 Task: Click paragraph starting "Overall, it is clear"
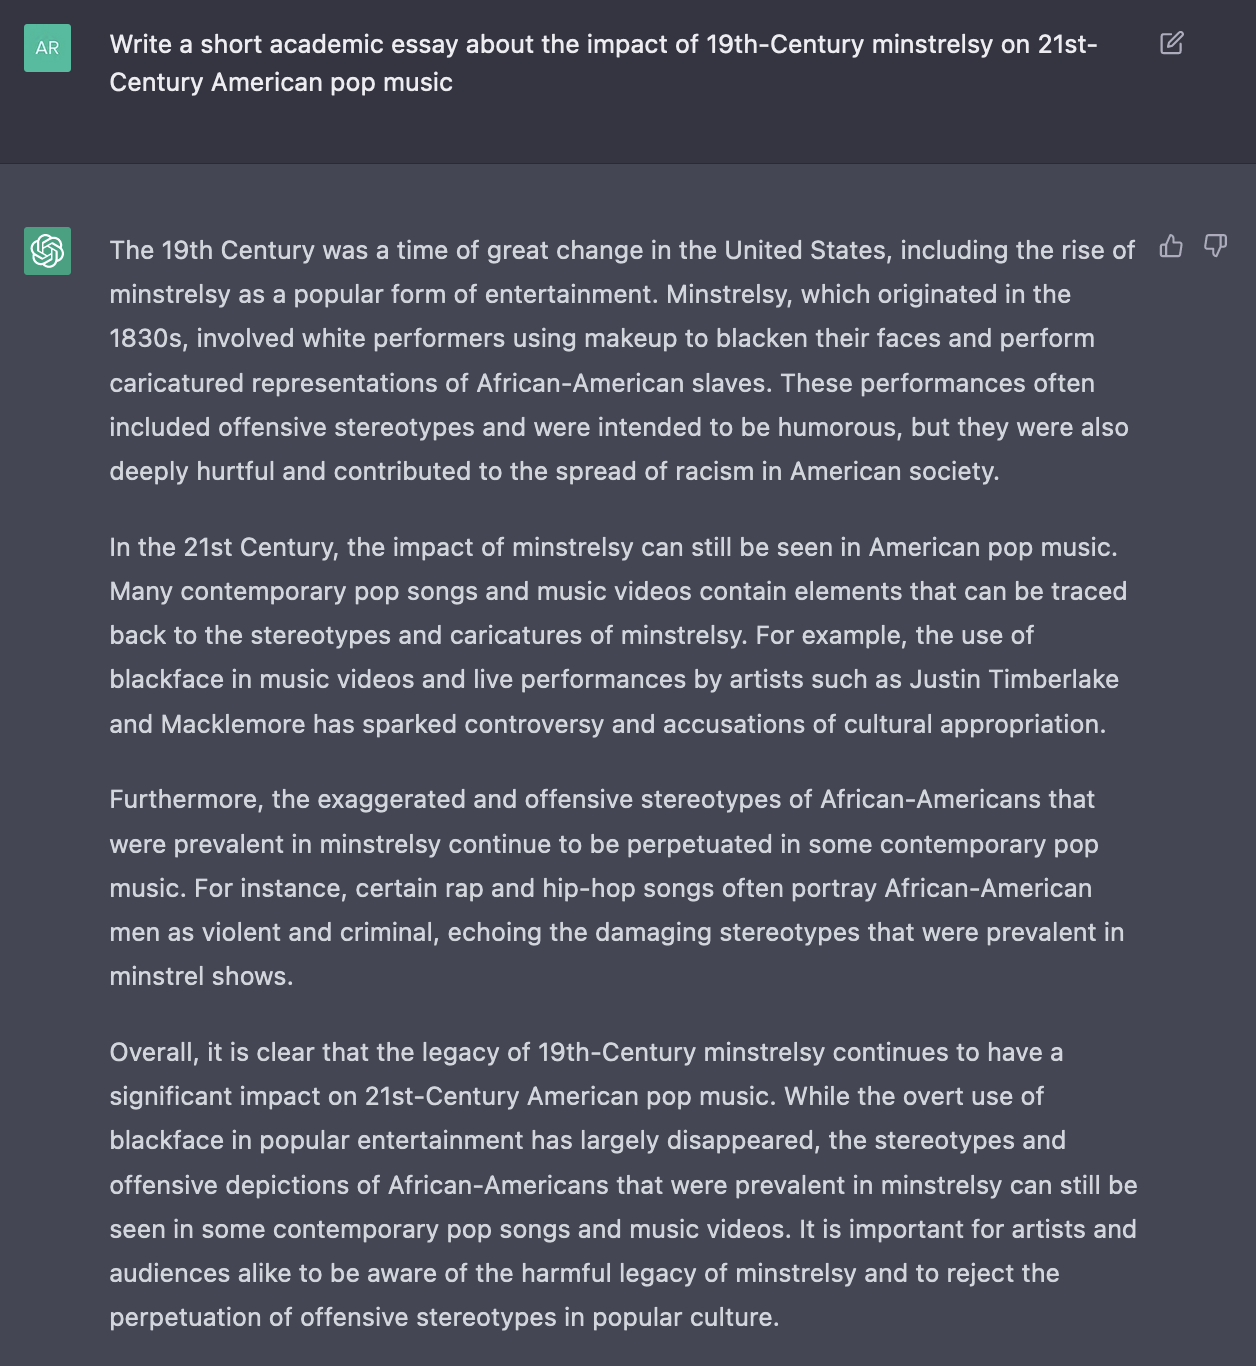pyautogui.click(x=622, y=1185)
